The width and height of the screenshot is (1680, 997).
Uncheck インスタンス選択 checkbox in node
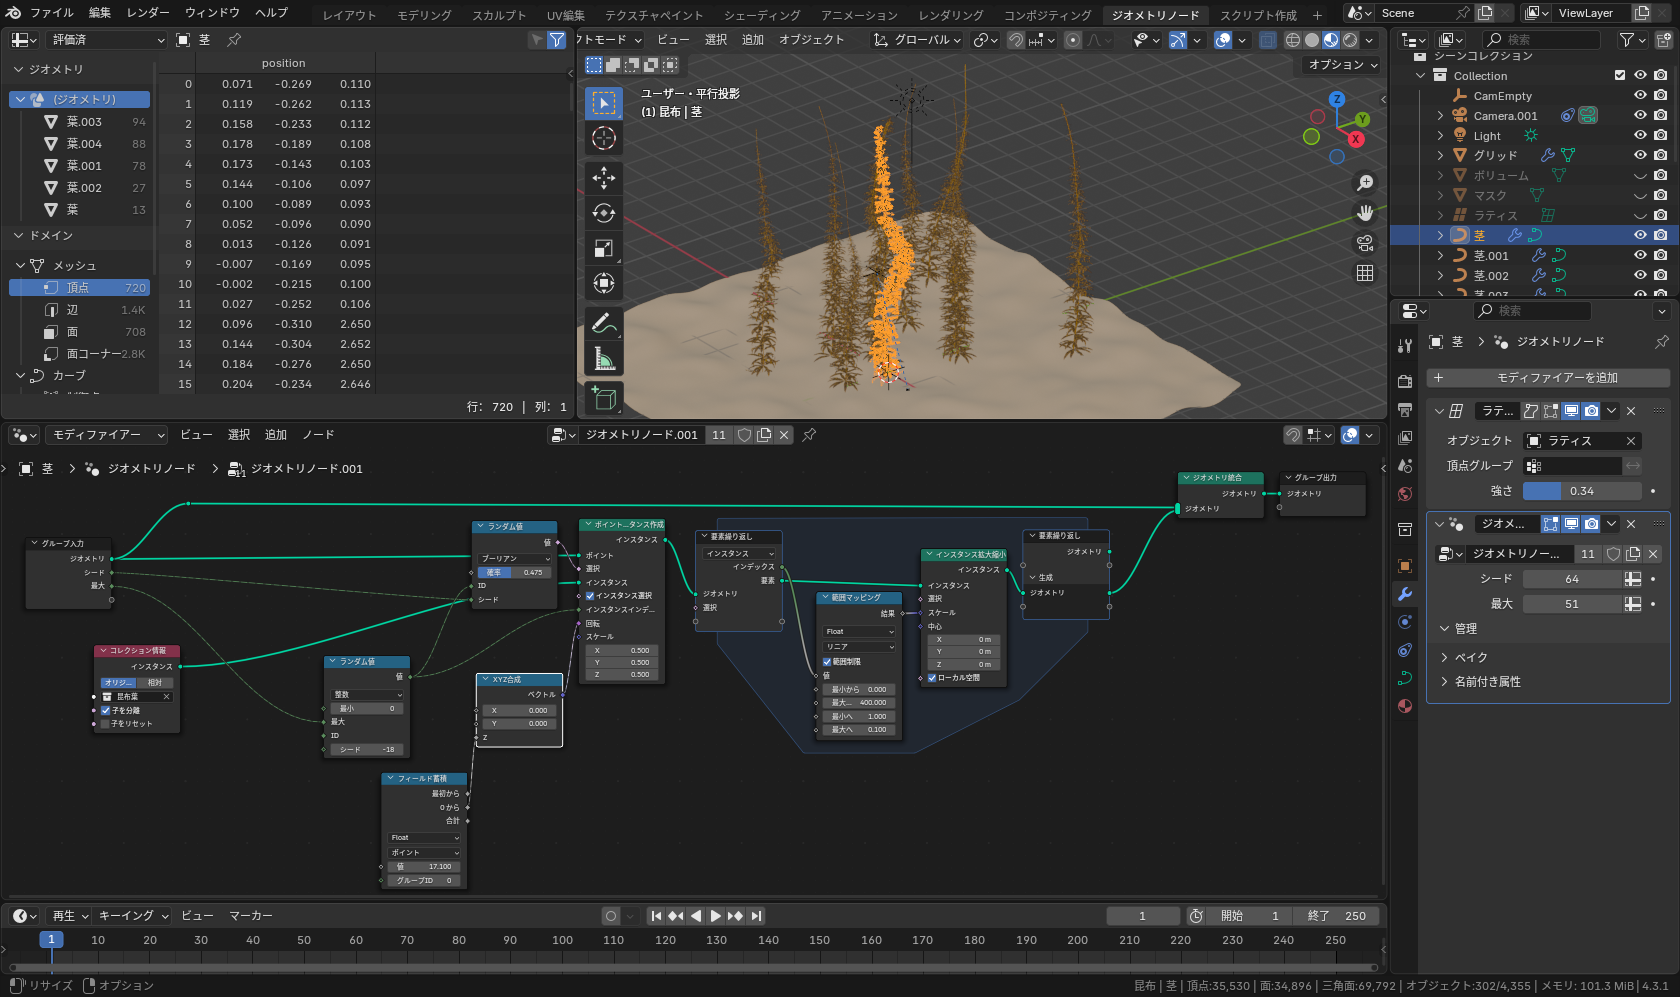pos(590,596)
